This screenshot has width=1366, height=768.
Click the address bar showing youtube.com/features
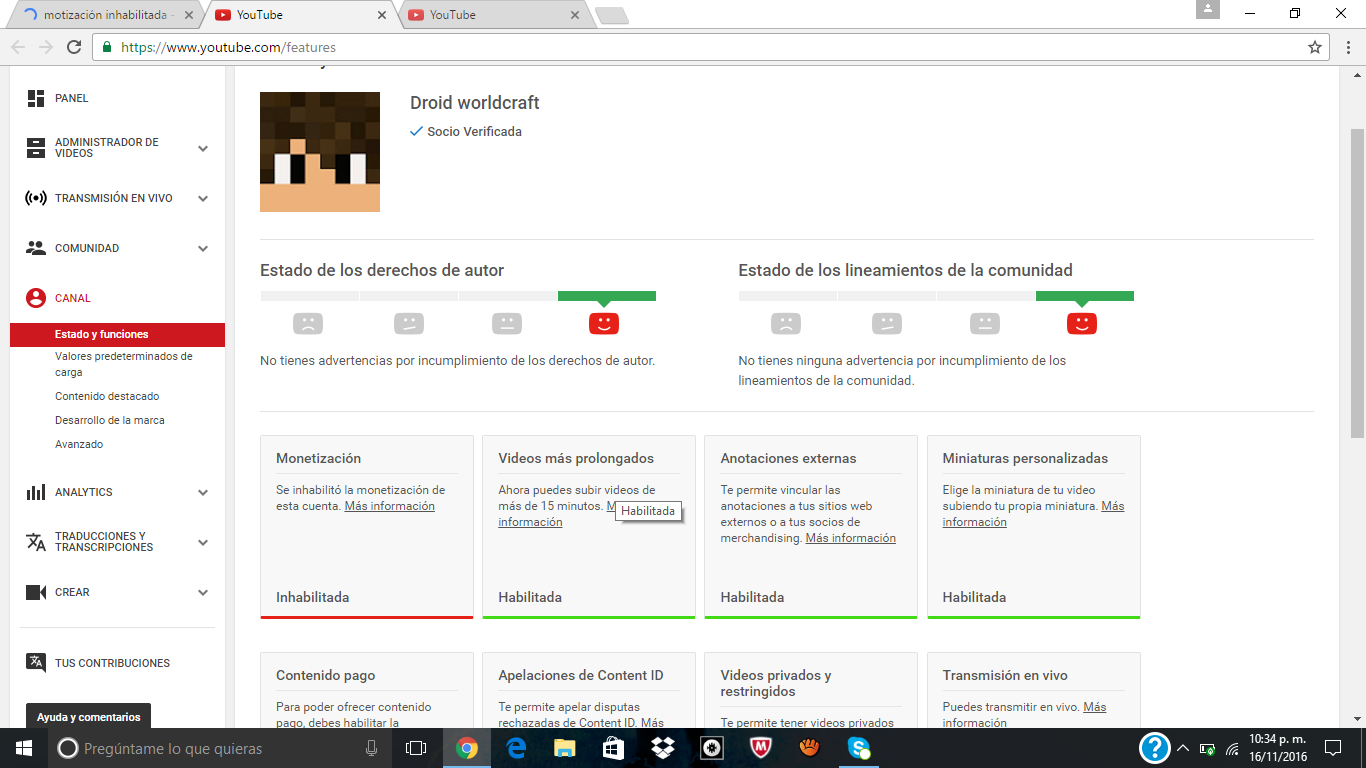(710, 47)
